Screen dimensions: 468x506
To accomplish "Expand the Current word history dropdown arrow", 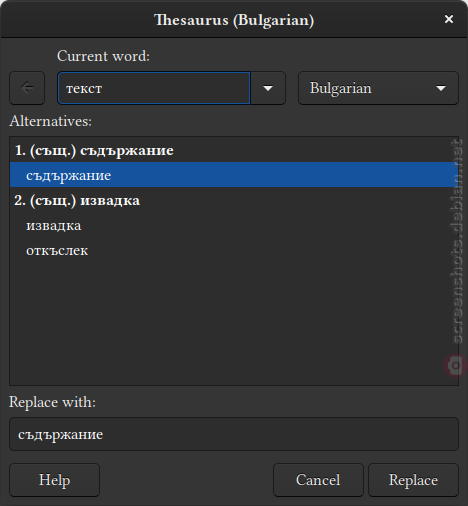I will click(x=268, y=88).
